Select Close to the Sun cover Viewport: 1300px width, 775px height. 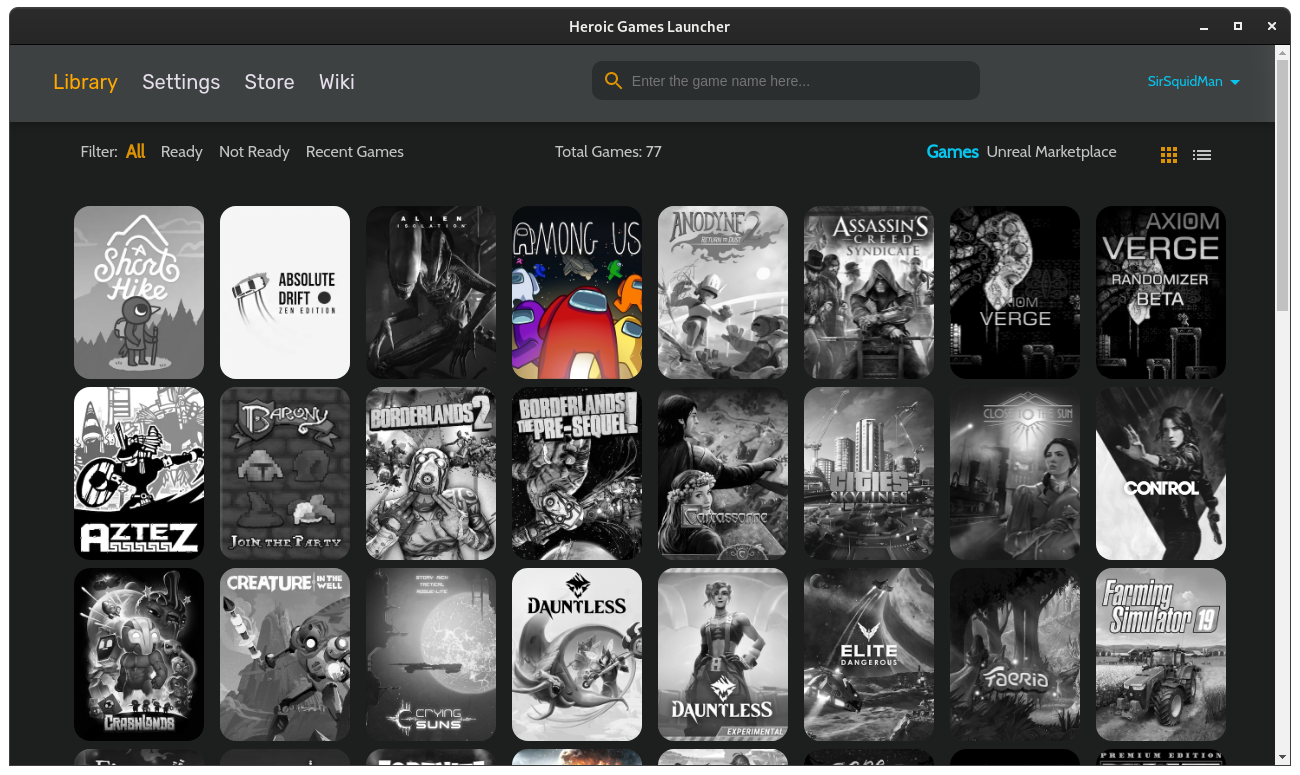click(x=1015, y=473)
